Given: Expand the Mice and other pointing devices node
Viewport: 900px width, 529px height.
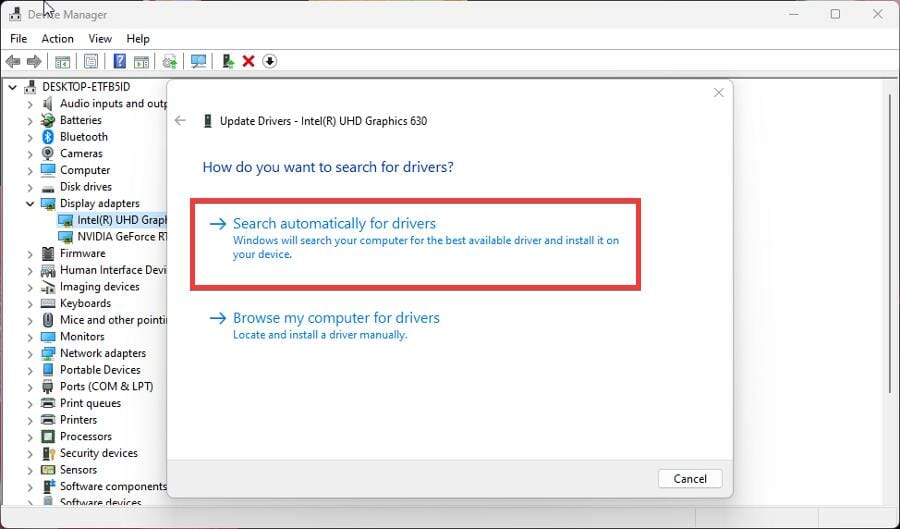Looking at the screenshot, I should 30,321.
